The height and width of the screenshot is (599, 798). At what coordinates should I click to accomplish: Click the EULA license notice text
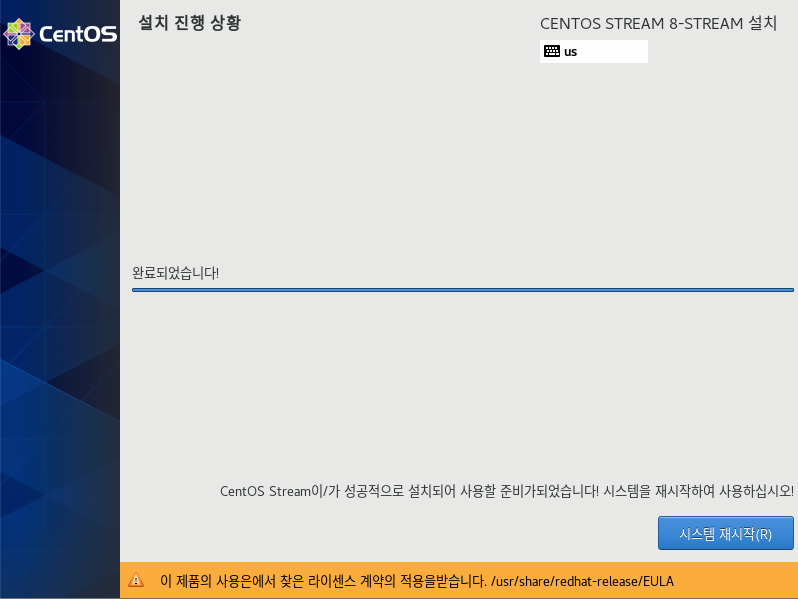(x=417, y=581)
